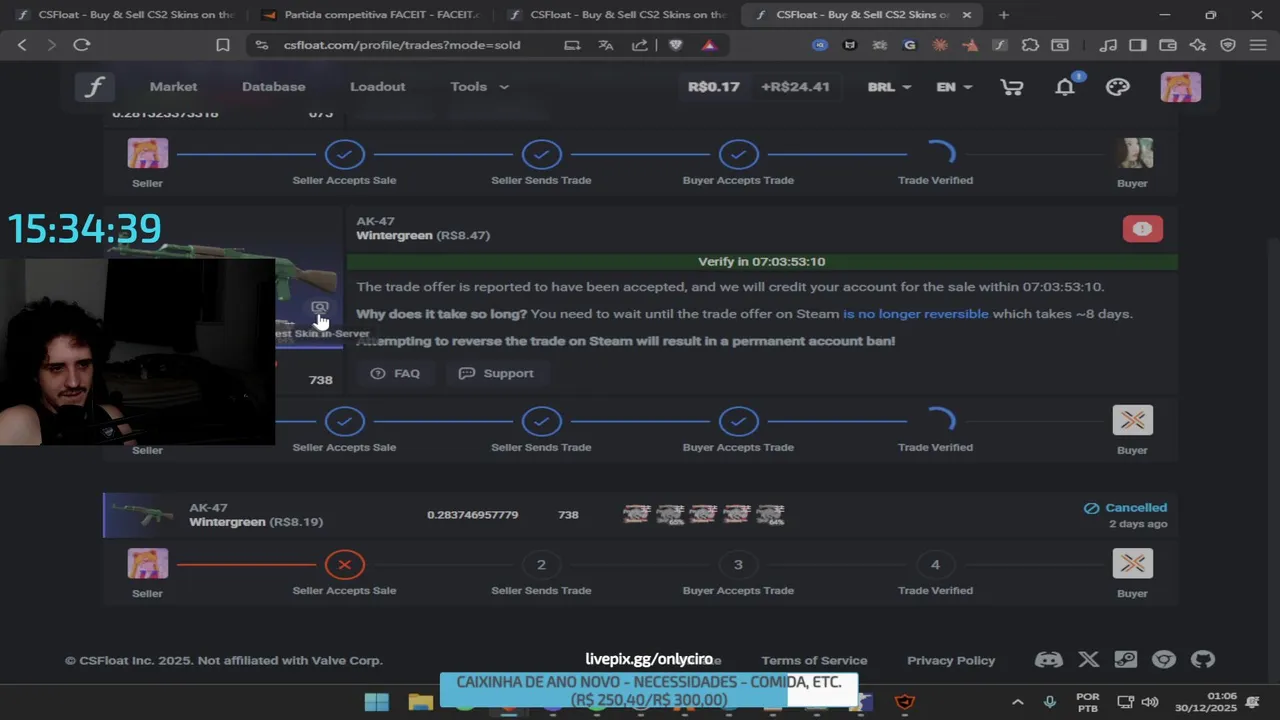
Task: Open the browser hamburger menu
Action: tap(1257, 45)
